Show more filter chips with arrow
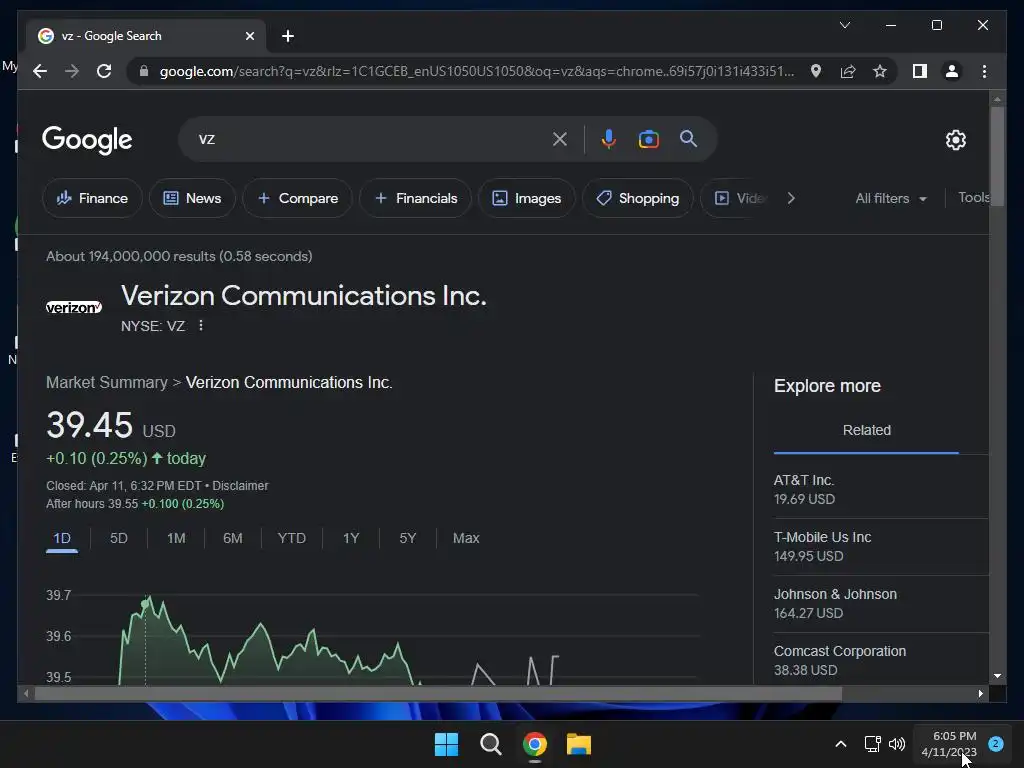Viewport: 1024px width, 768px height. coord(791,198)
